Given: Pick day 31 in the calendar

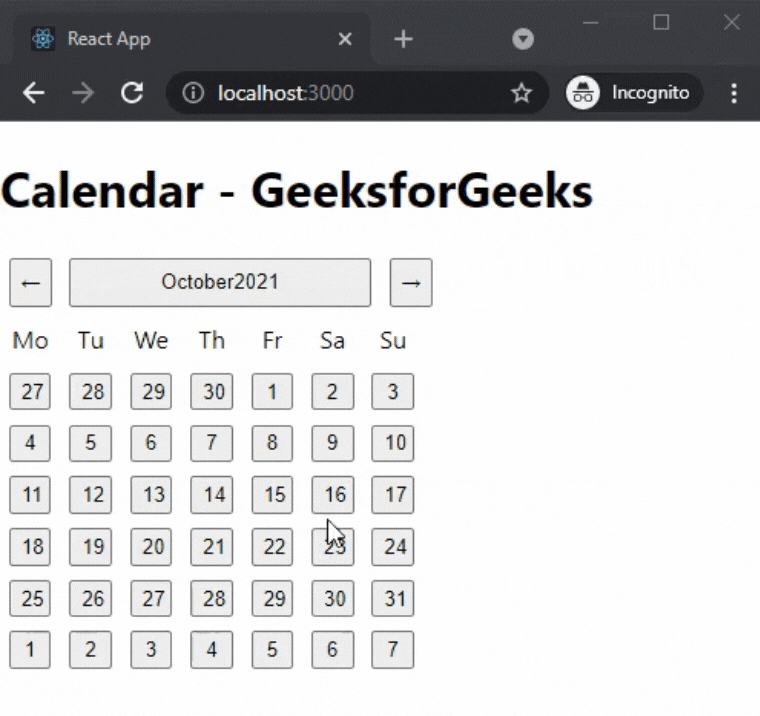Looking at the screenshot, I should tap(393, 599).
